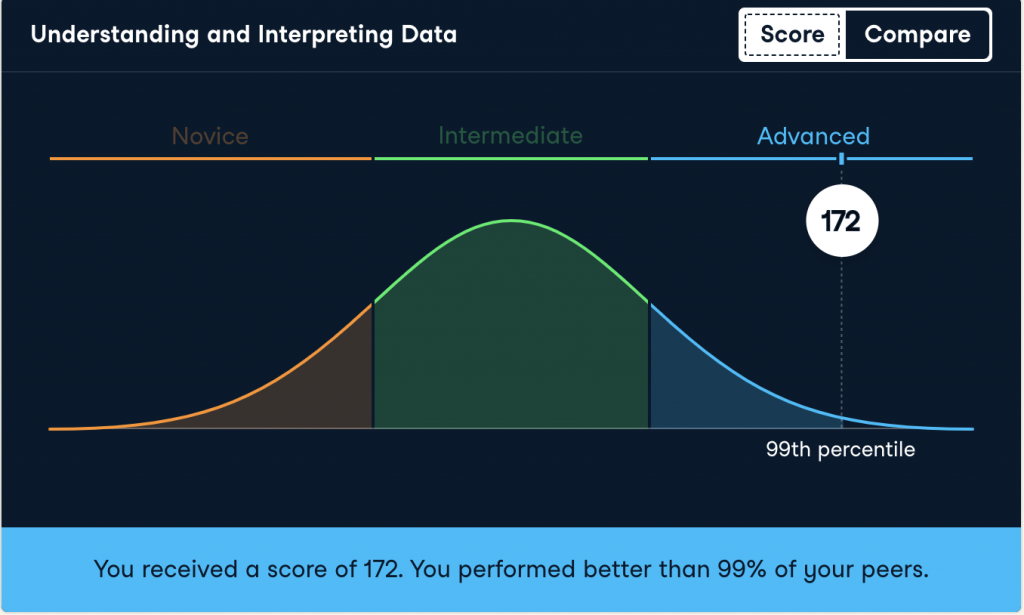The width and height of the screenshot is (1024, 615).
Task: Click the Understanding and Interpreting Data title
Action: tap(243, 35)
